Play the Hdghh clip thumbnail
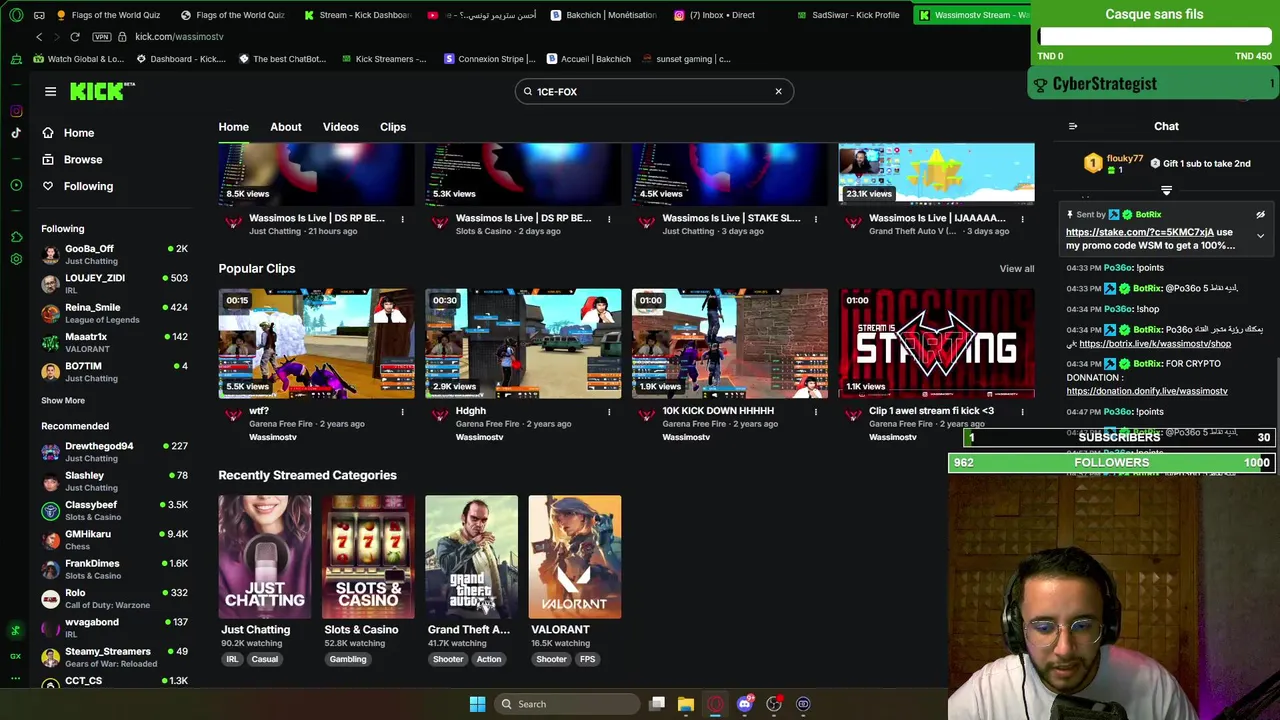1280x720 pixels. pyautogui.click(x=523, y=343)
